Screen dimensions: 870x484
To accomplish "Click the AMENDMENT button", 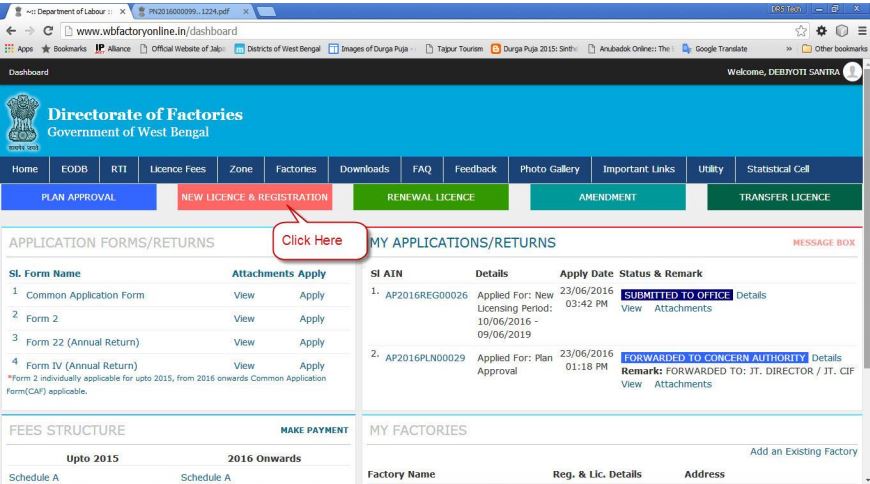I will (608, 197).
